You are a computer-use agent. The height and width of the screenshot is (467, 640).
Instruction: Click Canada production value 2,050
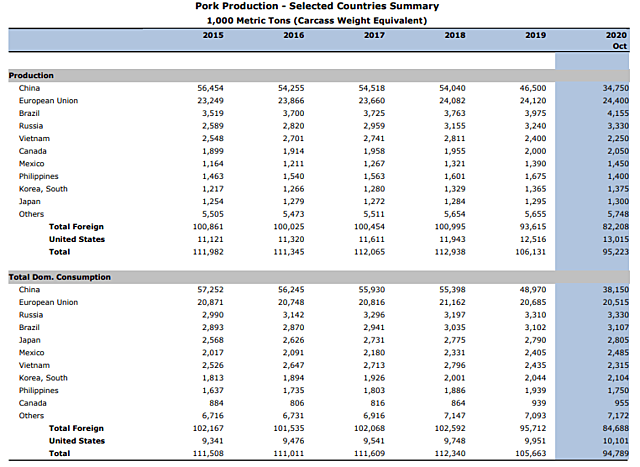tap(618, 151)
